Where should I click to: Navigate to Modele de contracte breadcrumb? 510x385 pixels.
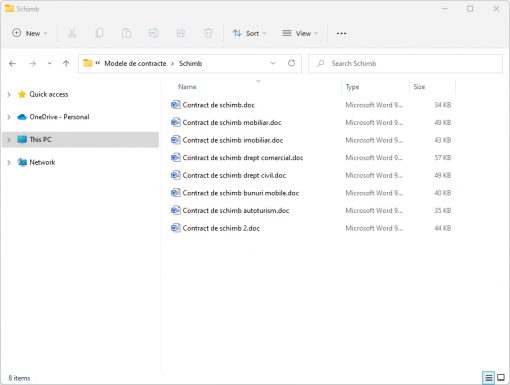[x=135, y=63]
